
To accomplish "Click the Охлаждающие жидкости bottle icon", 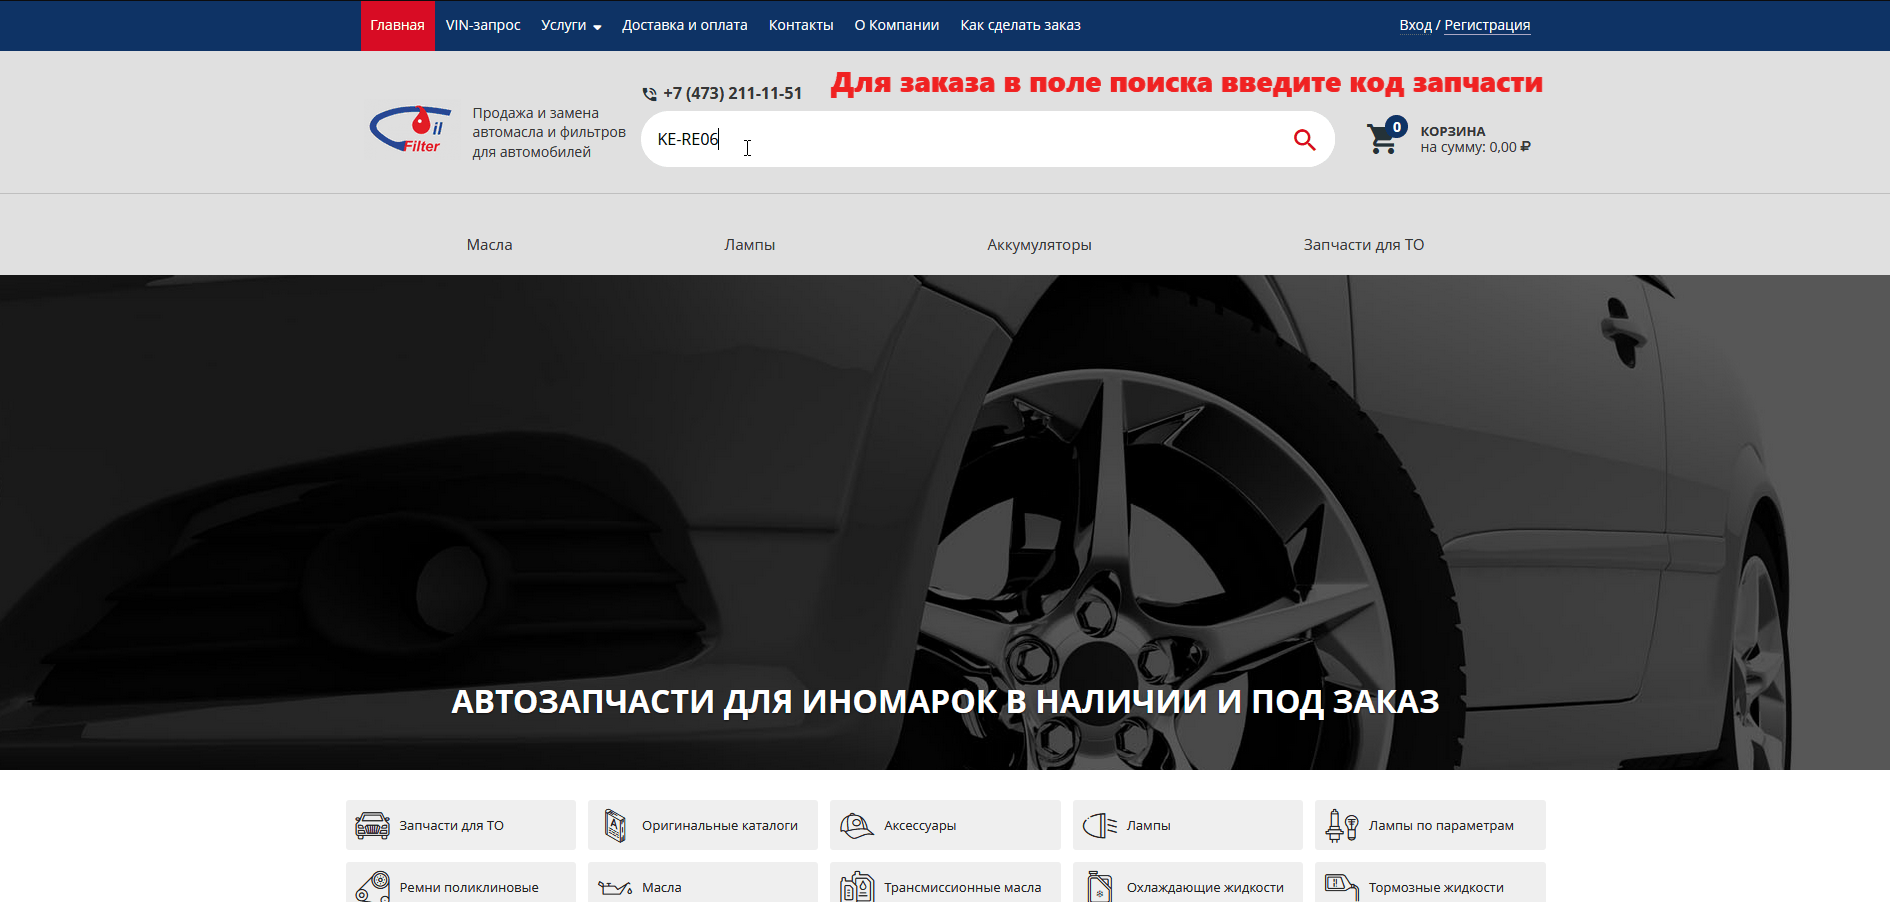I will click(x=1100, y=886).
